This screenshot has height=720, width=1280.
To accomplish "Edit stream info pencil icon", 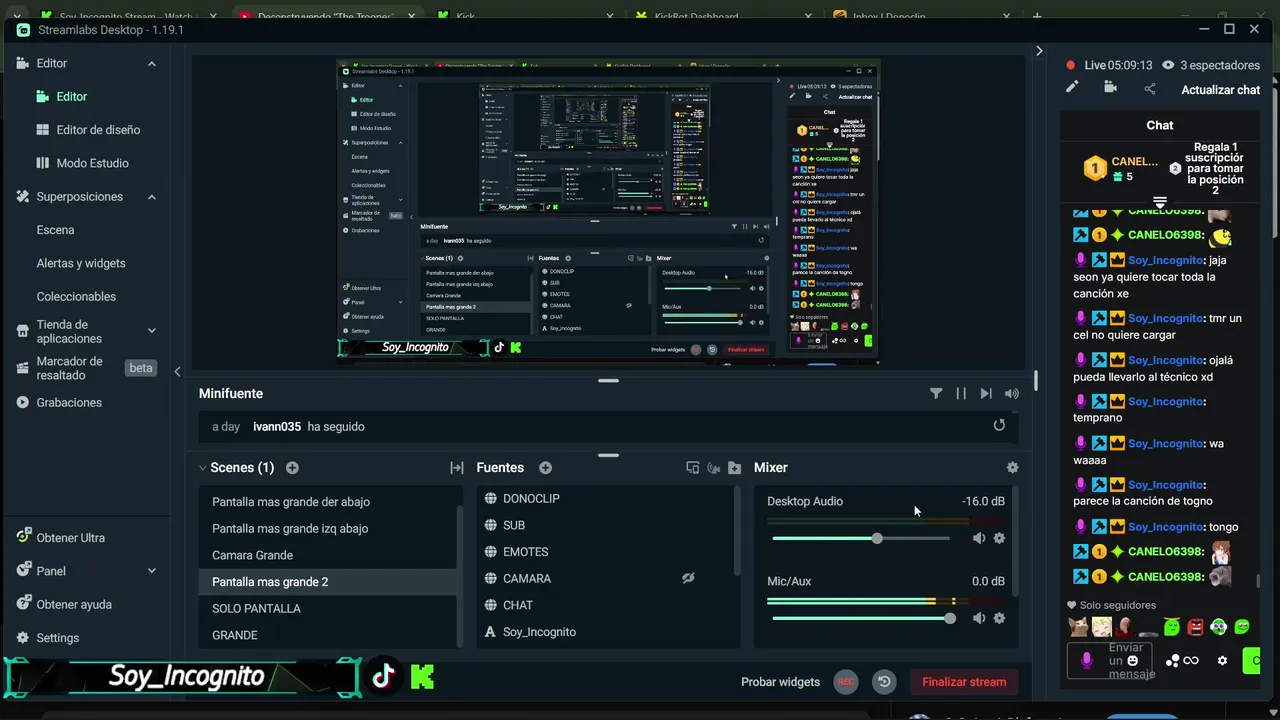I will click(1072, 88).
